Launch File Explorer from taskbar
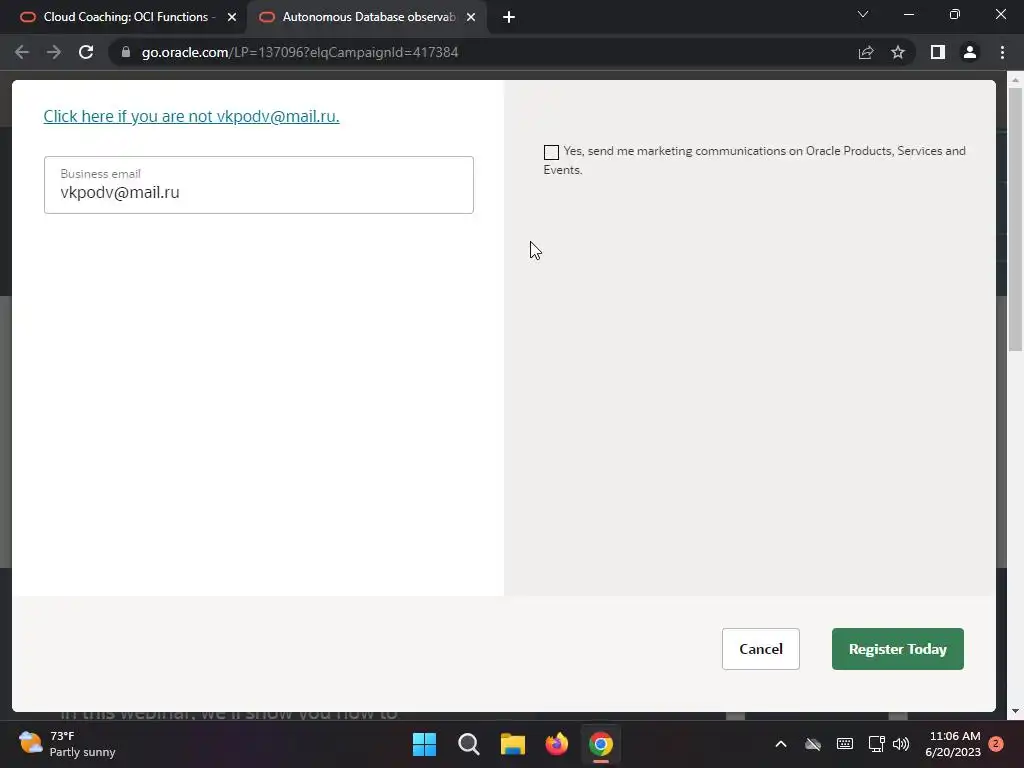 [x=513, y=744]
